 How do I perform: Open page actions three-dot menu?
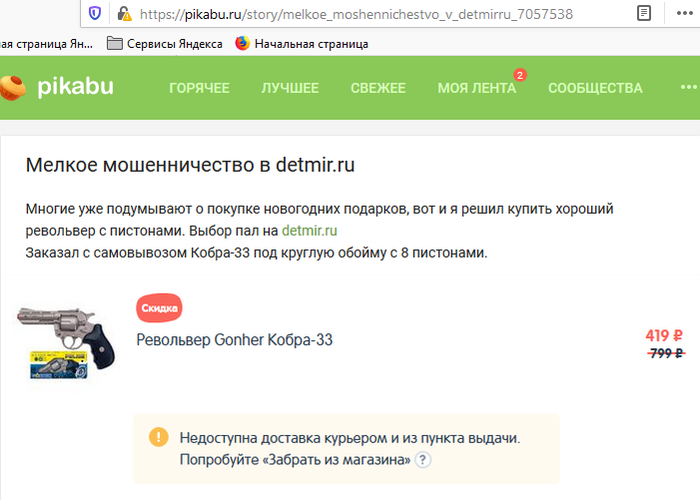click(x=685, y=14)
